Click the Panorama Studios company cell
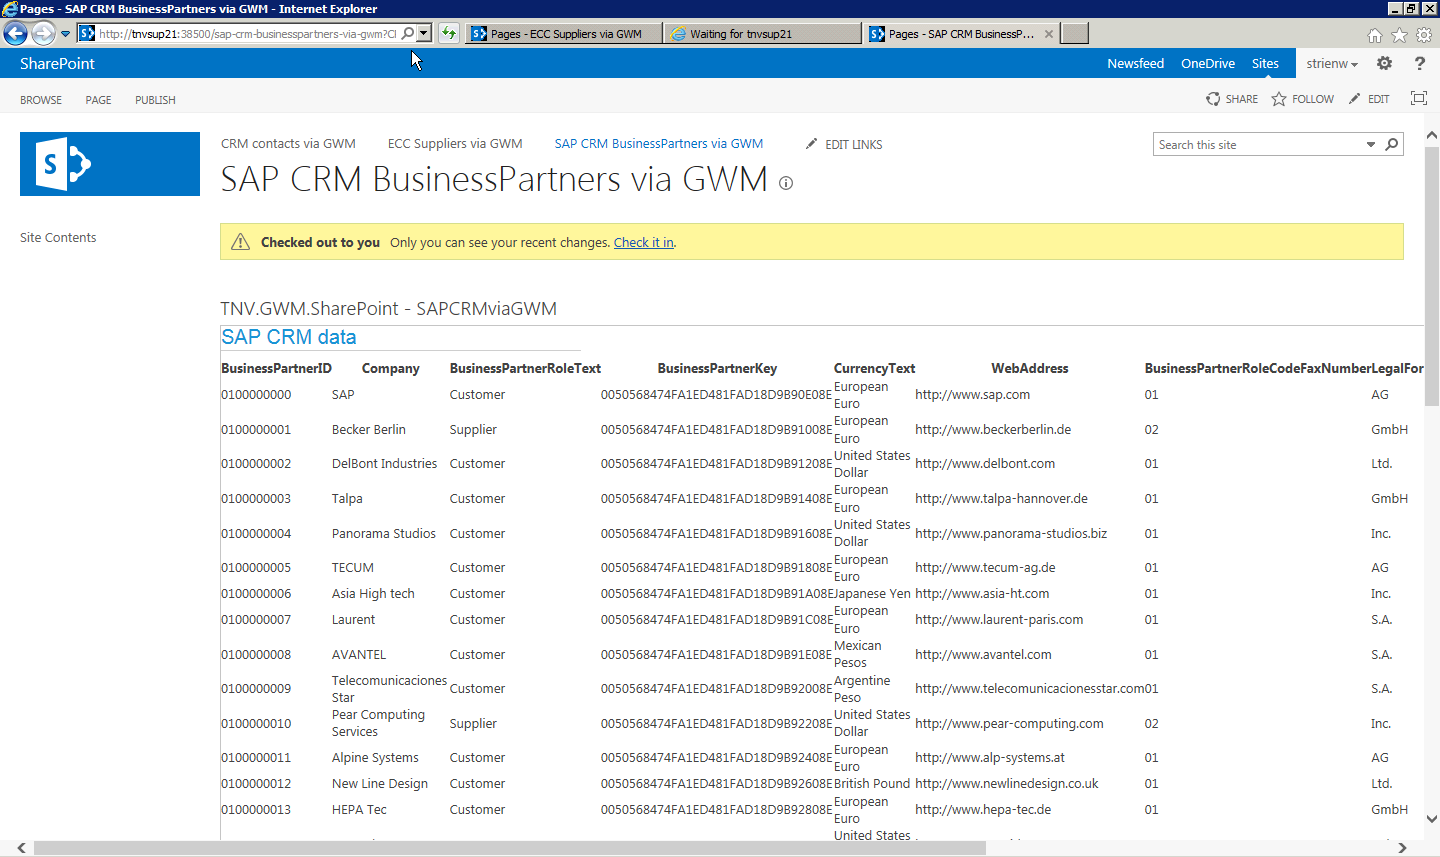This screenshot has height=857, width=1440. pos(384,534)
